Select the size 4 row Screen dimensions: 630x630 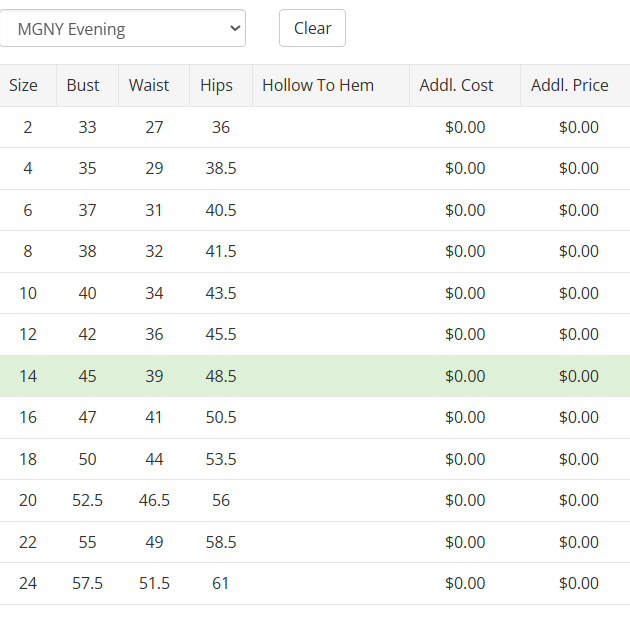[x=28, y=169]
